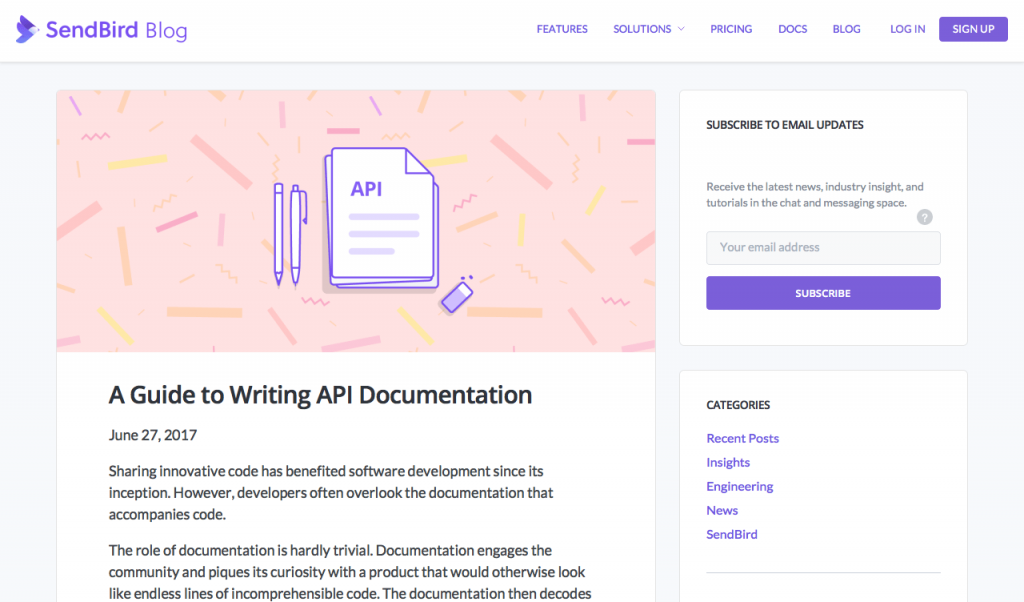
Task: Open the PRICING menu item
Action: point(731,29)
